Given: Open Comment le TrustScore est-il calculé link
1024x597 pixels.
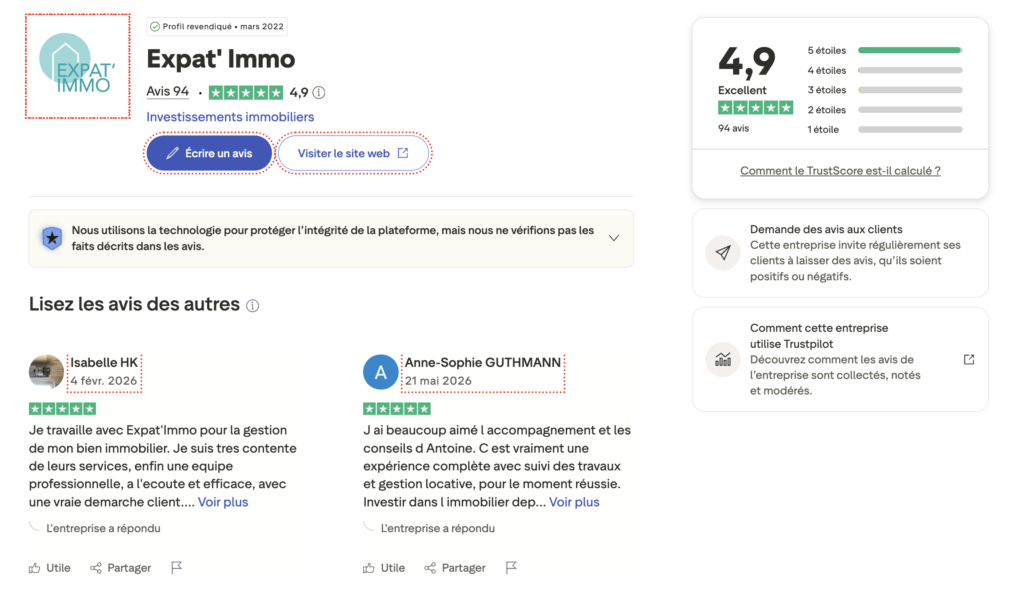Looking at the screenshot, I should [840, 171].
